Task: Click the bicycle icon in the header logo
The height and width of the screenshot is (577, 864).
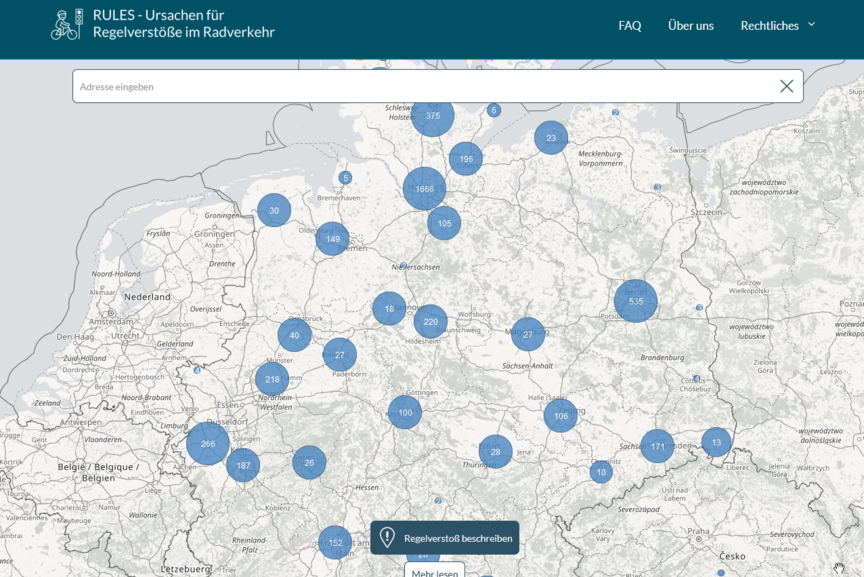Action: click(x=63, y=26)
